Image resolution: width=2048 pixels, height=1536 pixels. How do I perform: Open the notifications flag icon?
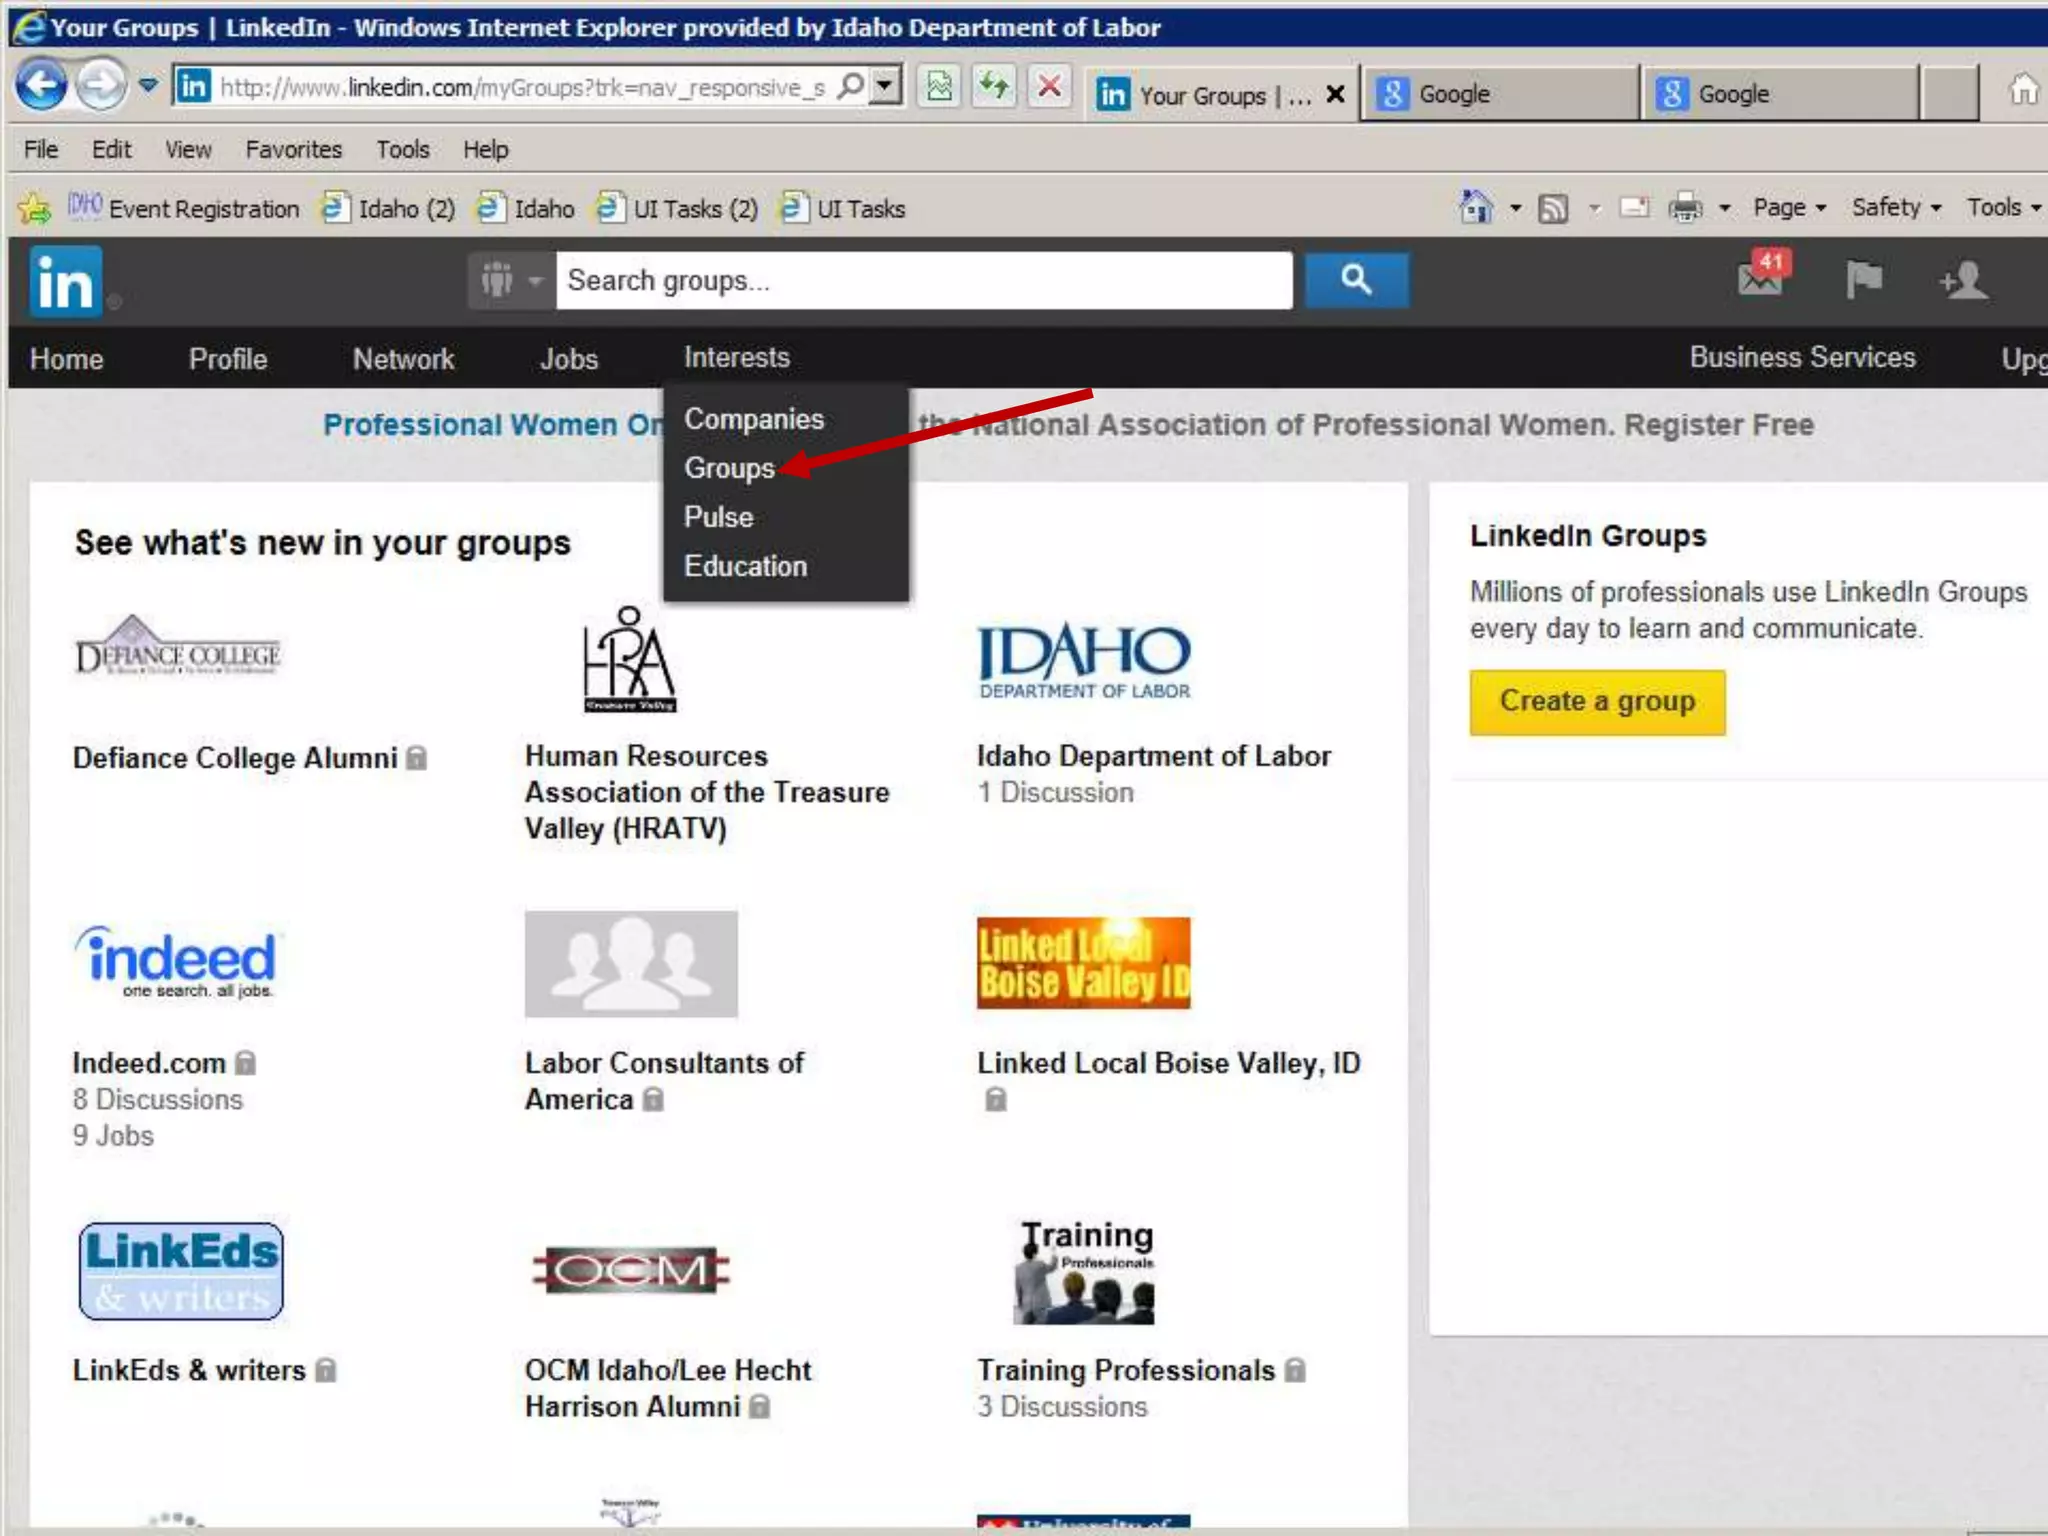(1863, 279)
